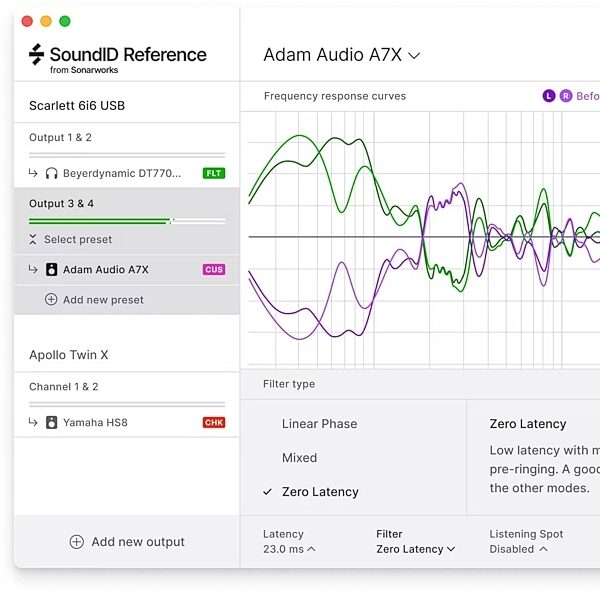The height and width of the screenshot is (594, 600).
Task: Click the CUS badge on Adam Audio A7X
Action: (x=214, y=269)
